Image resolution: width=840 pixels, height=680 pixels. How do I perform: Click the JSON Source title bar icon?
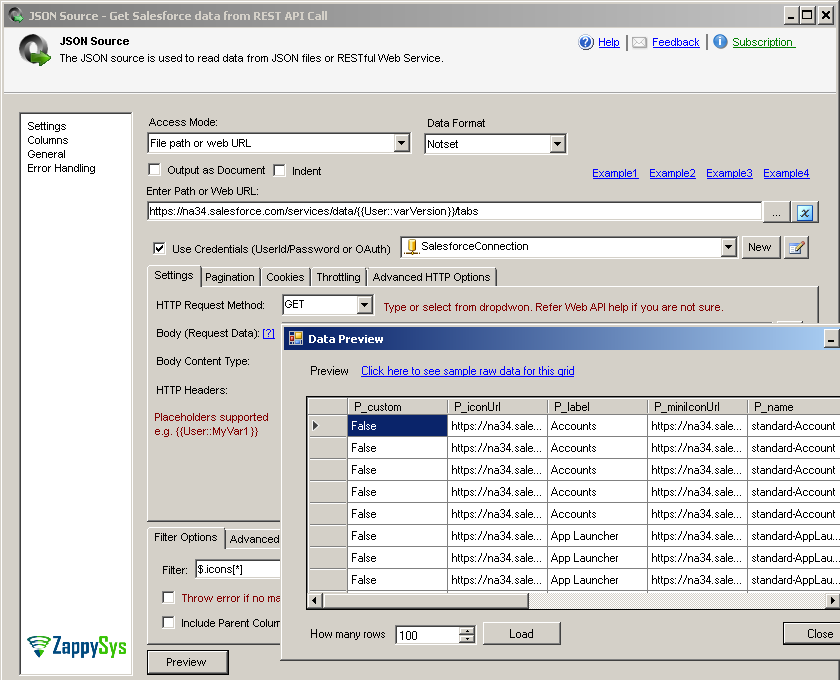coord(16,15)
